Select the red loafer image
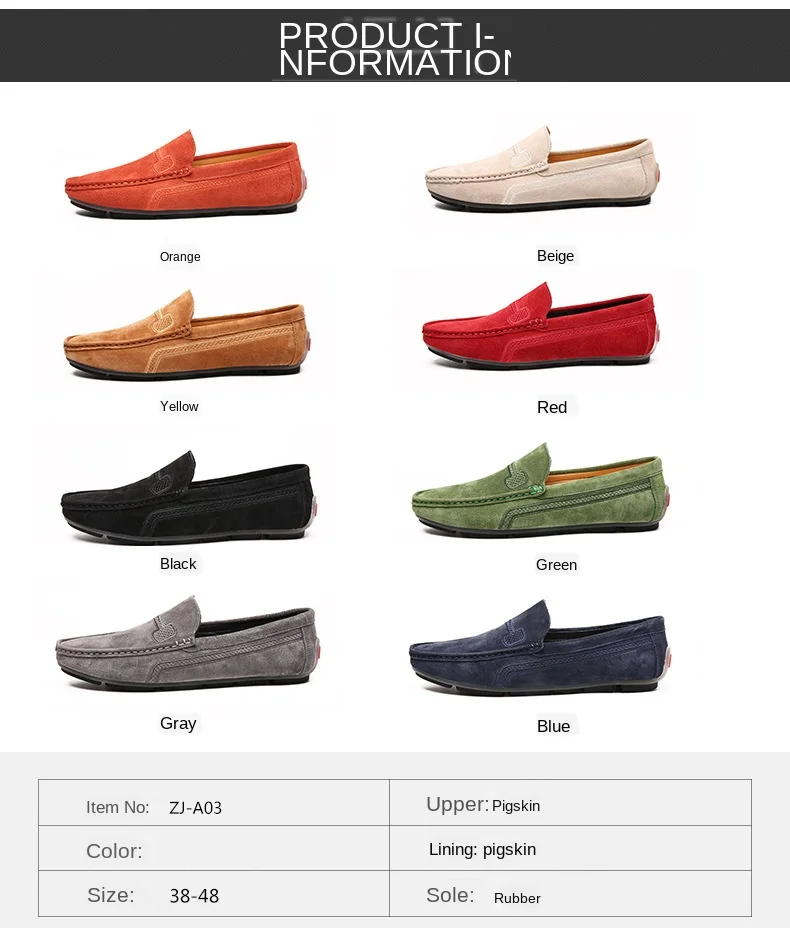 coord(541,326)
